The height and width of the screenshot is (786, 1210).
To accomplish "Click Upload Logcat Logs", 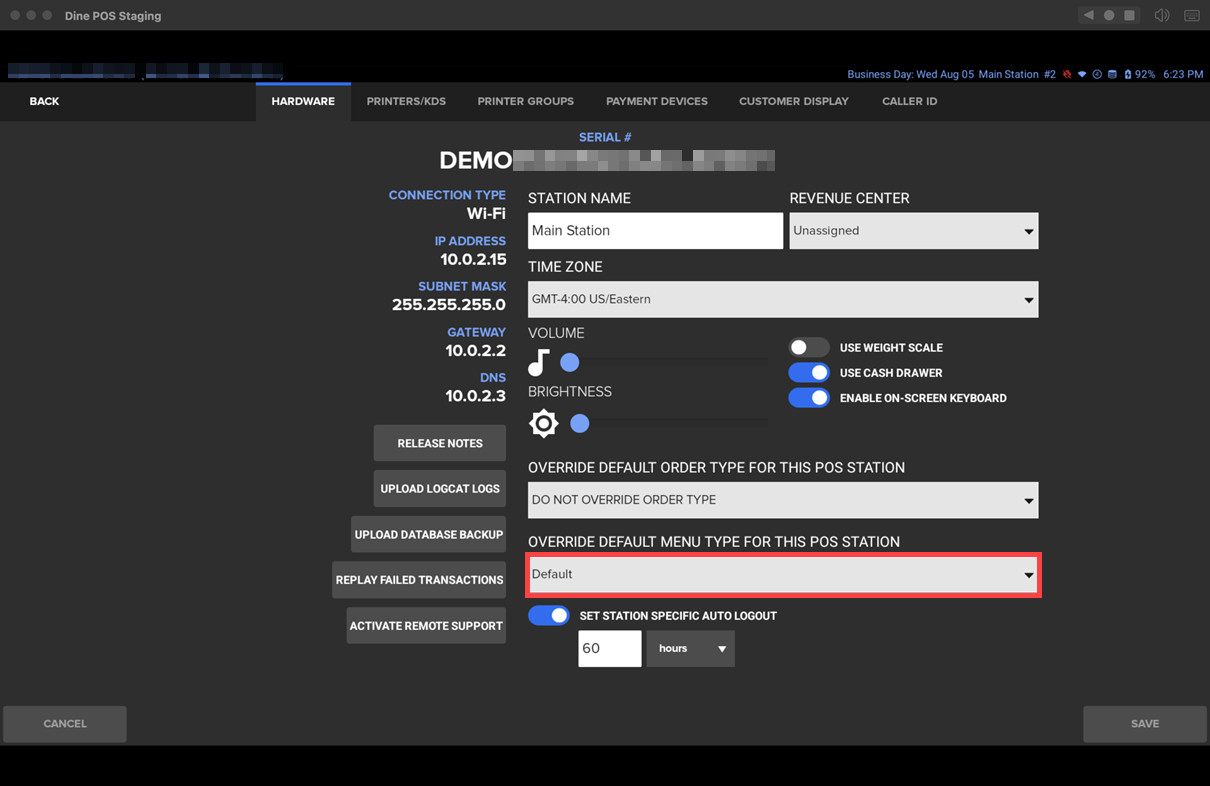I will coord(440,489).
